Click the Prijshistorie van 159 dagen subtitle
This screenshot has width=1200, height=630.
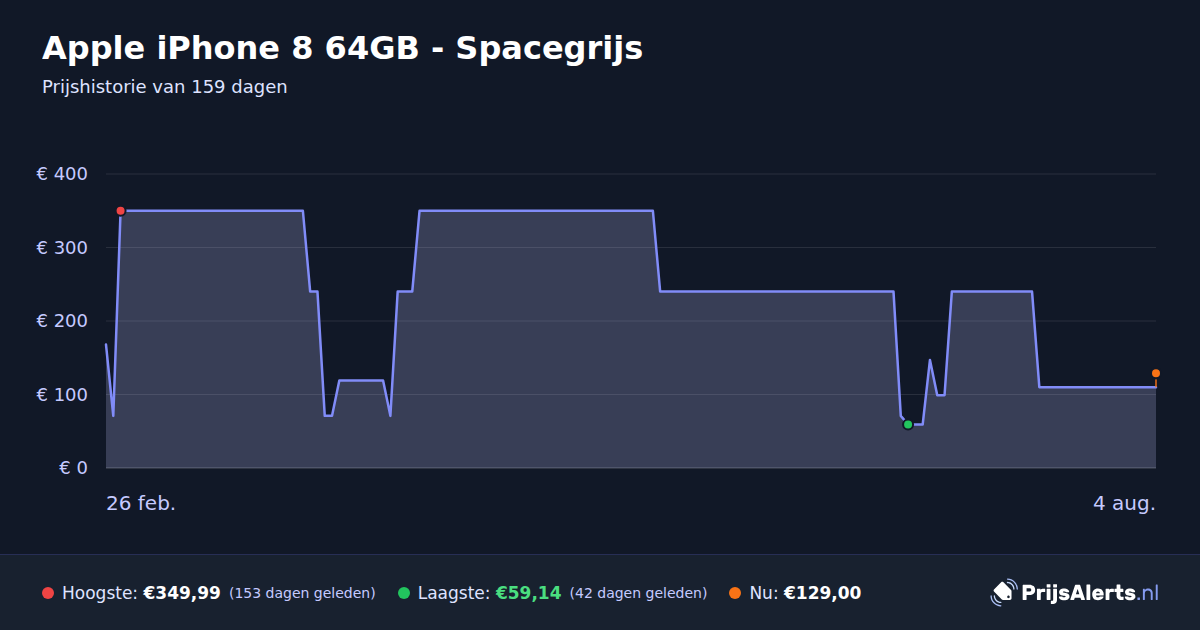tap(165, 87)
